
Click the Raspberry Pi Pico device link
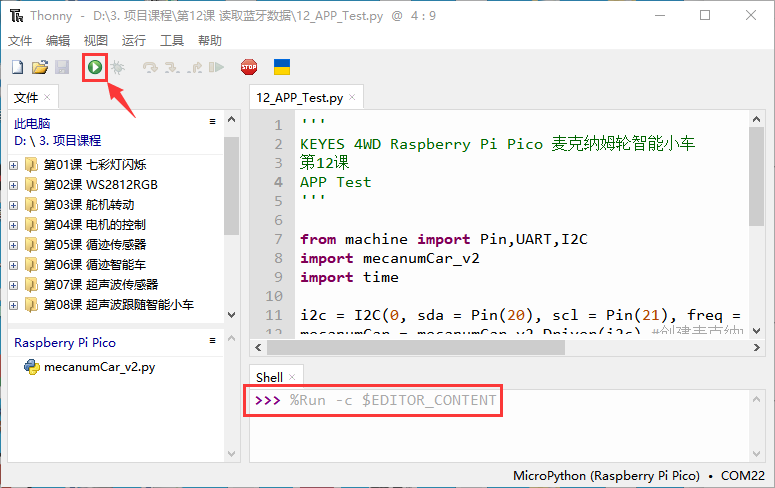[65, 343]
